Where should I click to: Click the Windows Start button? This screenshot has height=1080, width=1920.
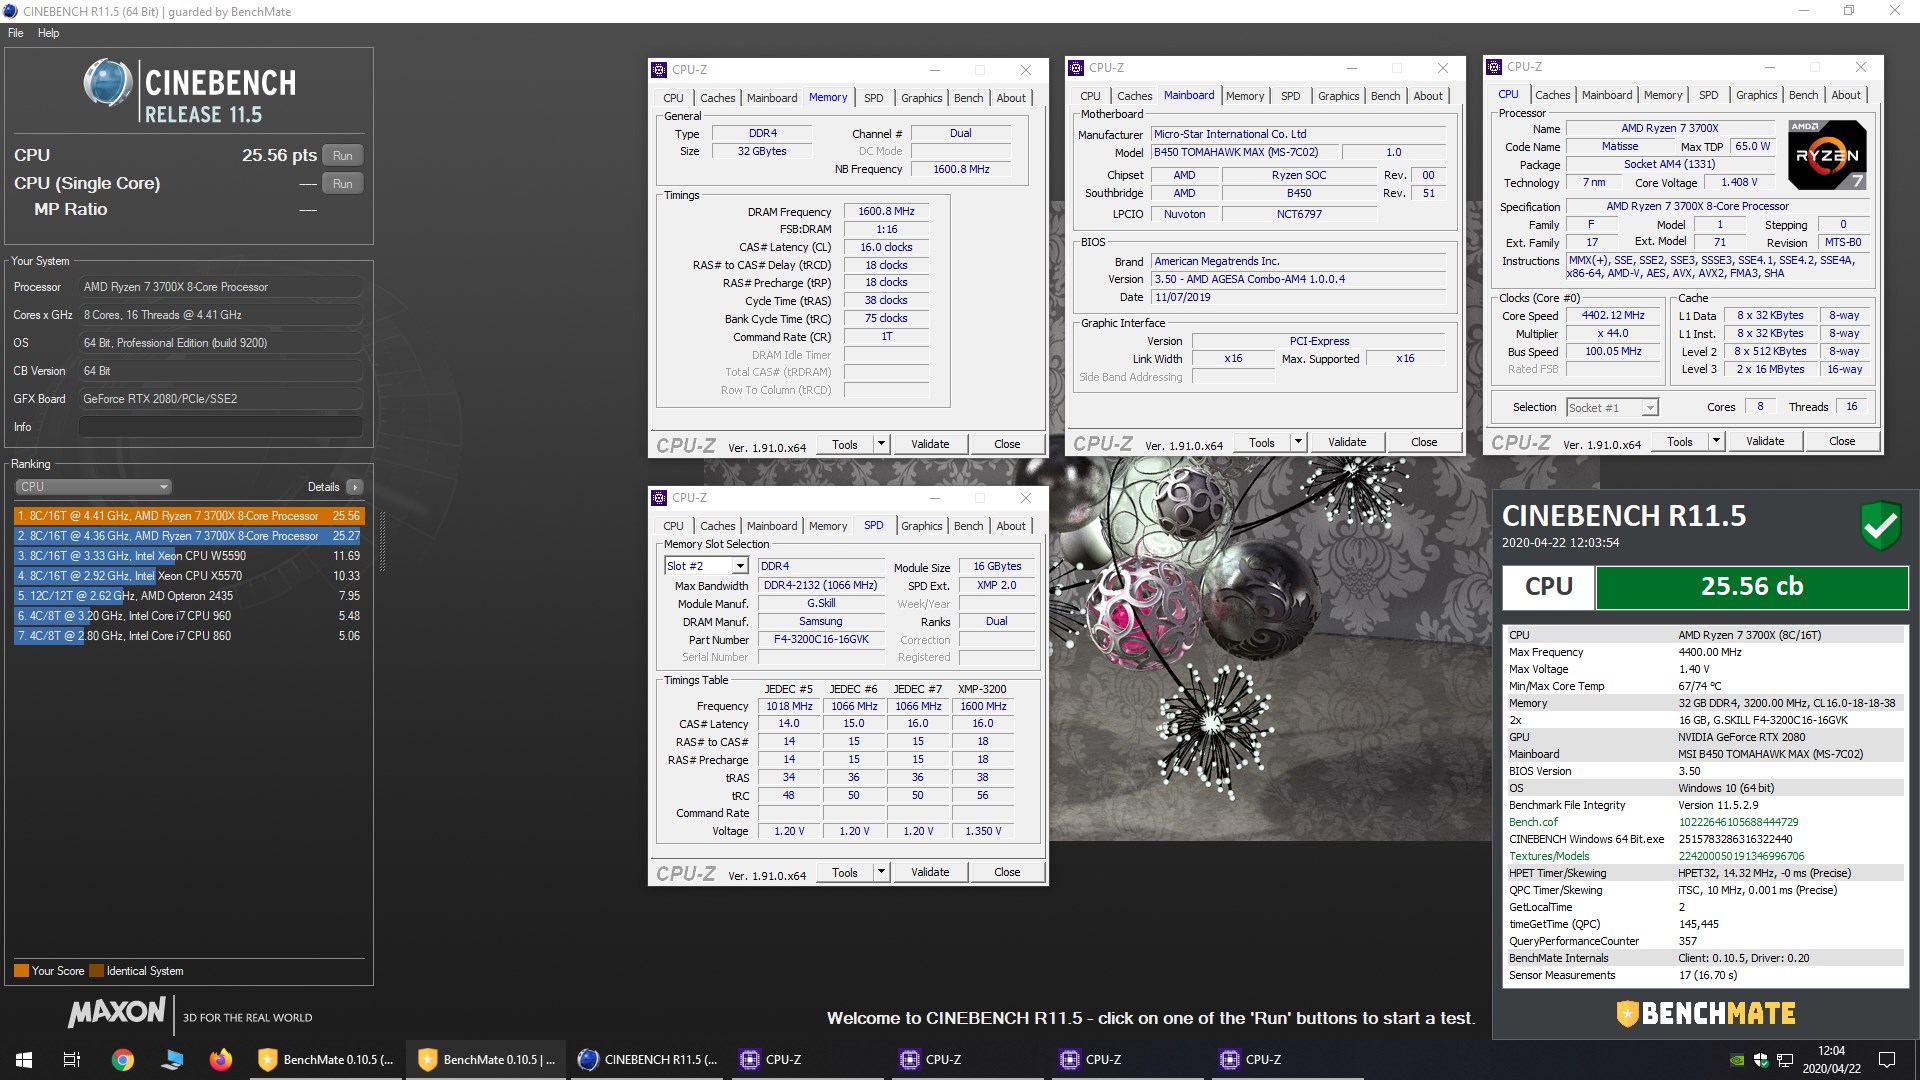(24, 1059)
